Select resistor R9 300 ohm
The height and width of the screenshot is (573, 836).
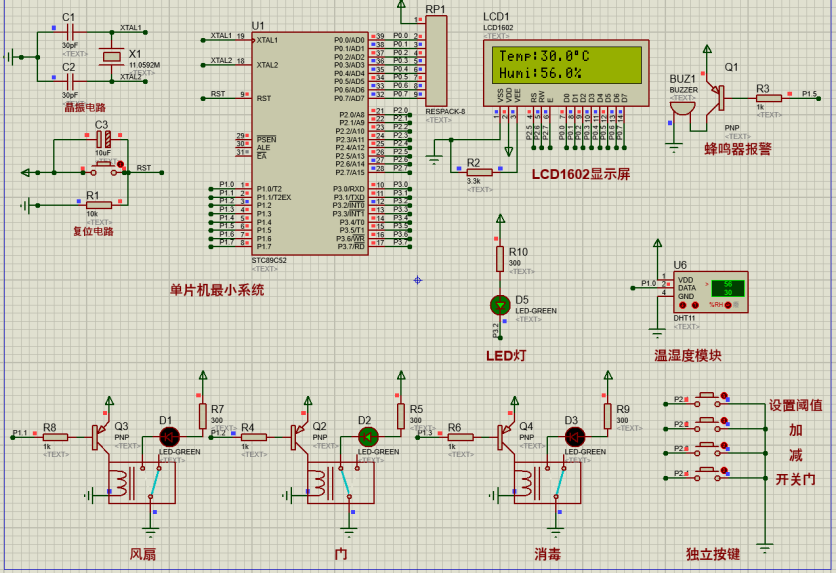point(608,416)
